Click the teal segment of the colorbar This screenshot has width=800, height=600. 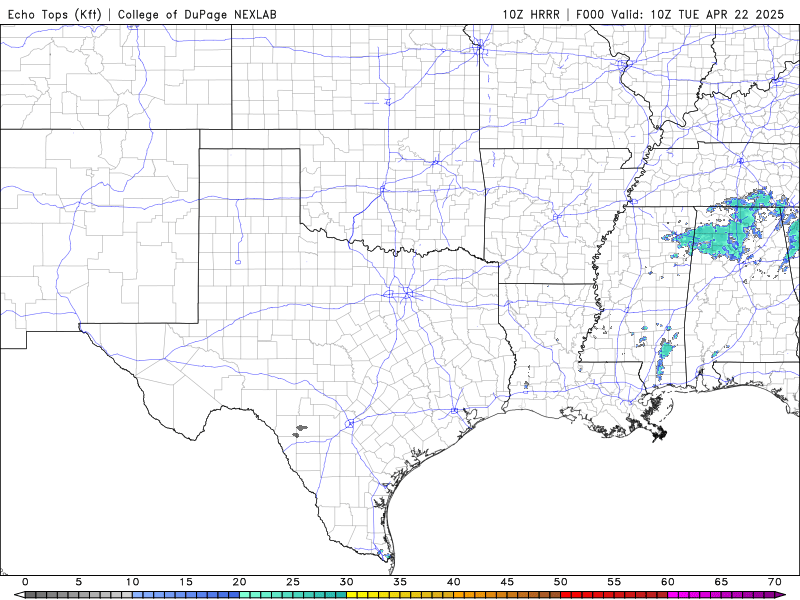tap(293, 595)
